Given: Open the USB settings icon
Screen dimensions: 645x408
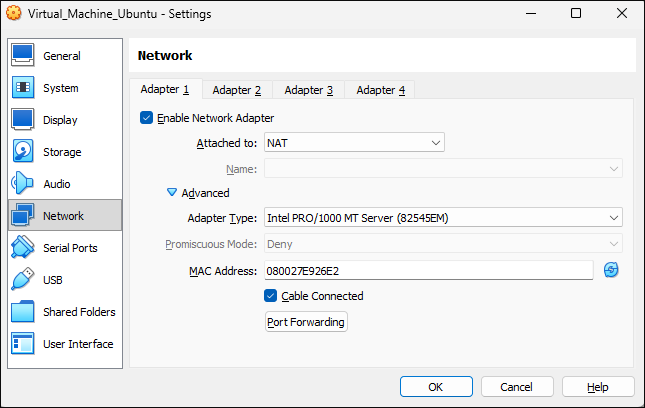Looking at the screenshot, I should coord(23,280).
